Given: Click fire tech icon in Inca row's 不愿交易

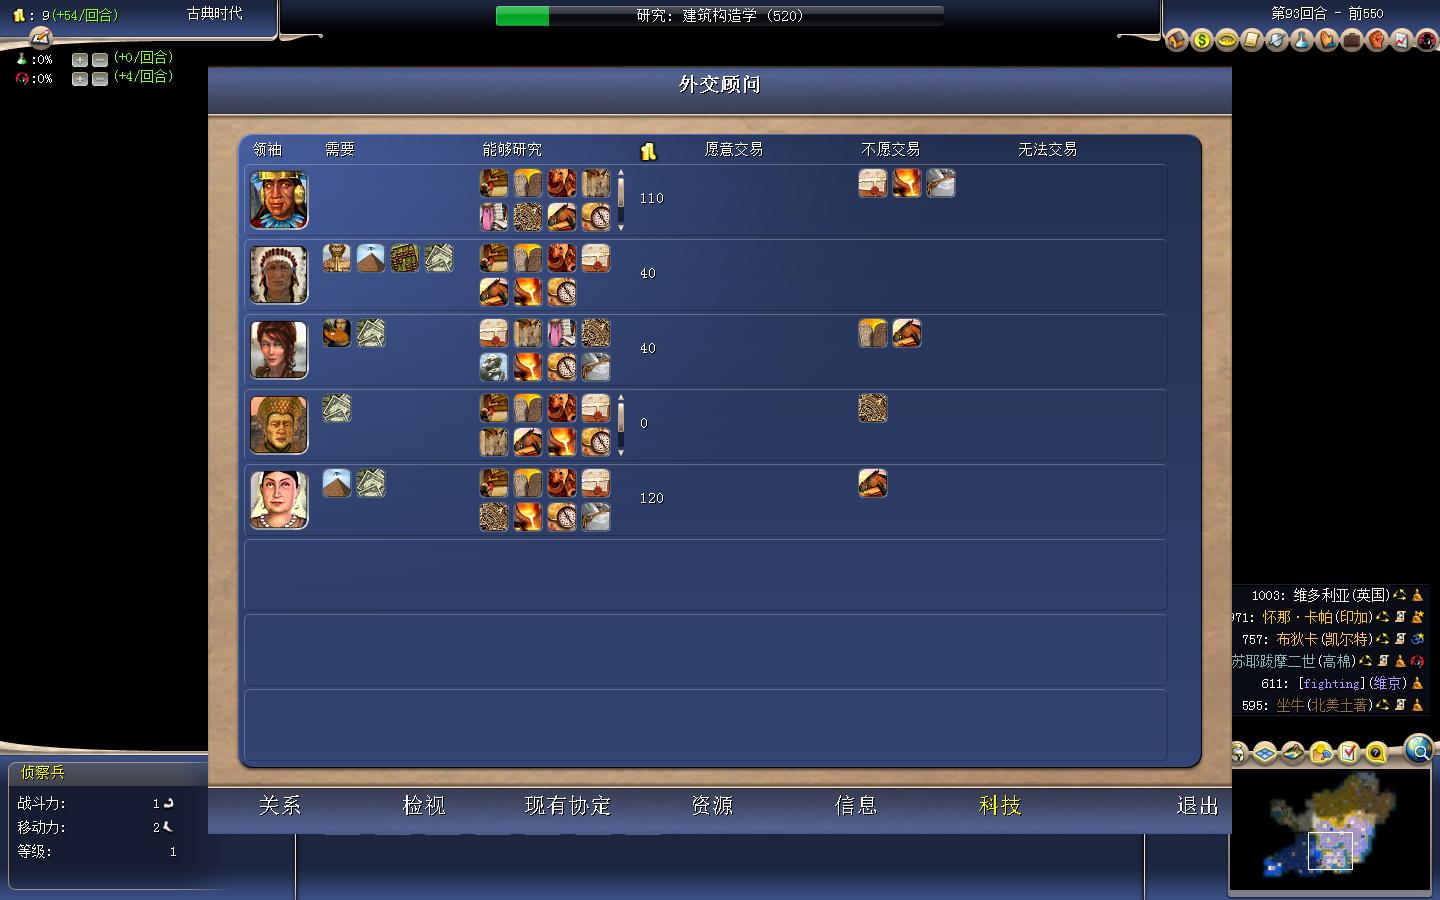Looking at the screenshot, I should point(907,184).
